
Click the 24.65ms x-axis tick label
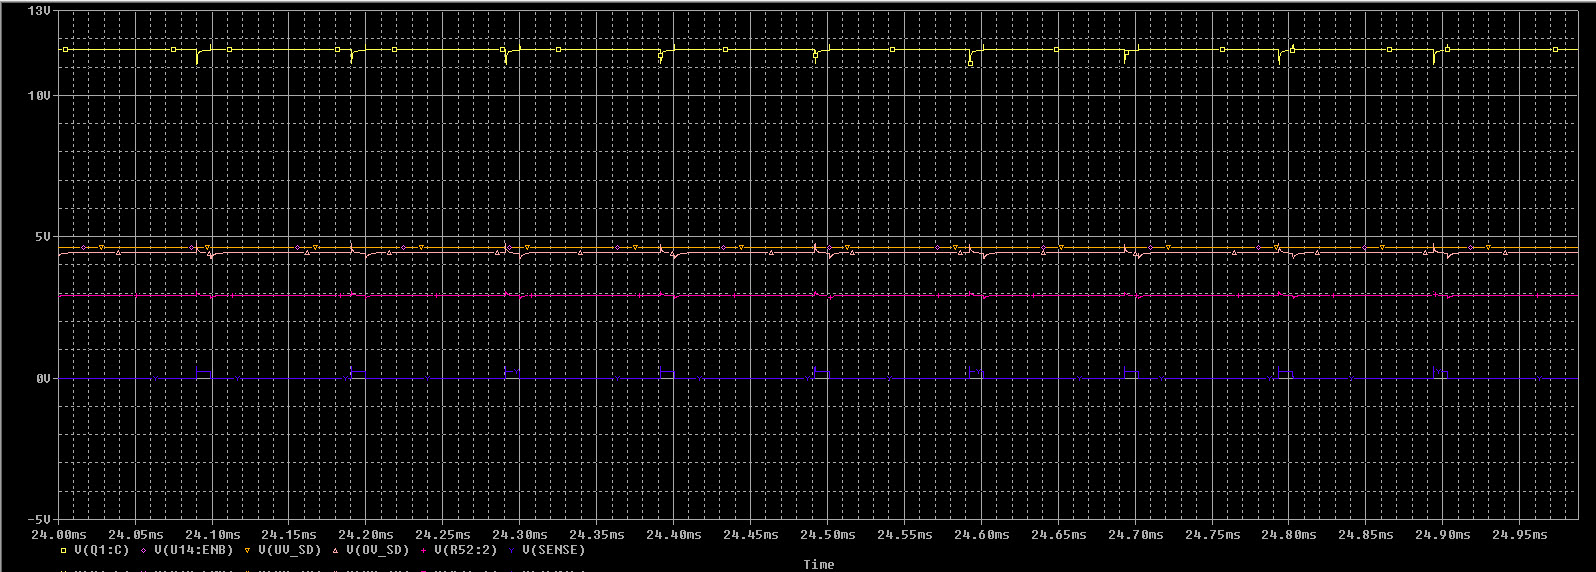[x=1059, y=535]
